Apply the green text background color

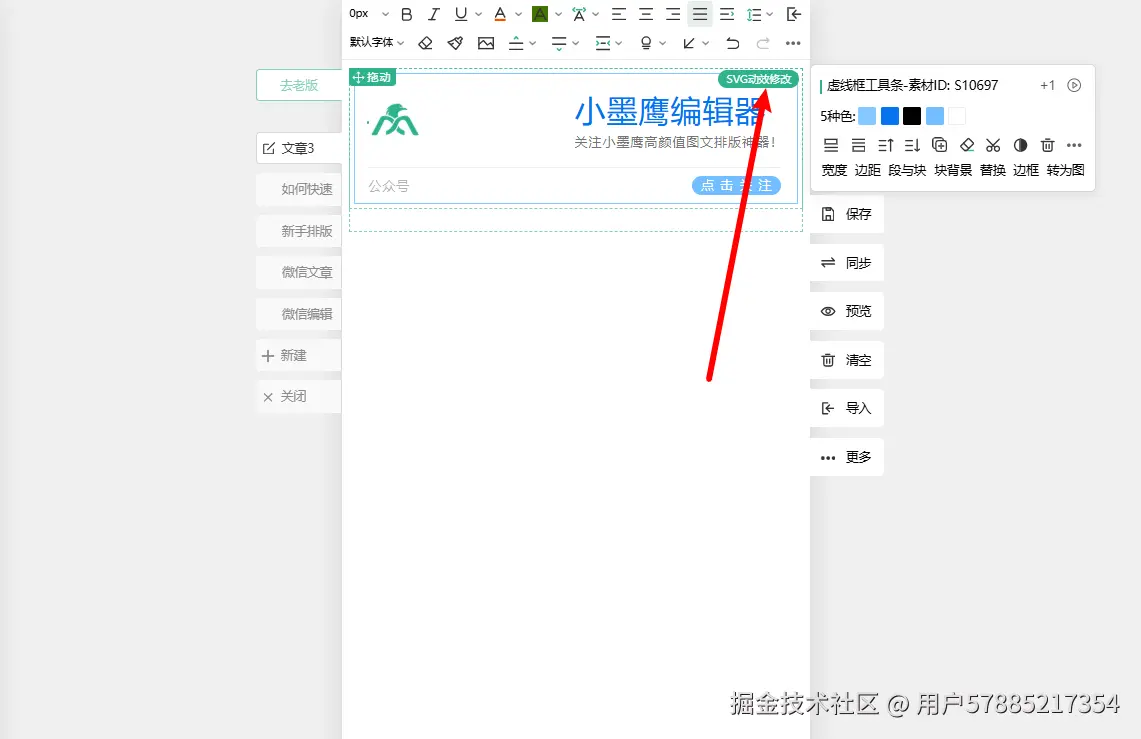[540, 14]
